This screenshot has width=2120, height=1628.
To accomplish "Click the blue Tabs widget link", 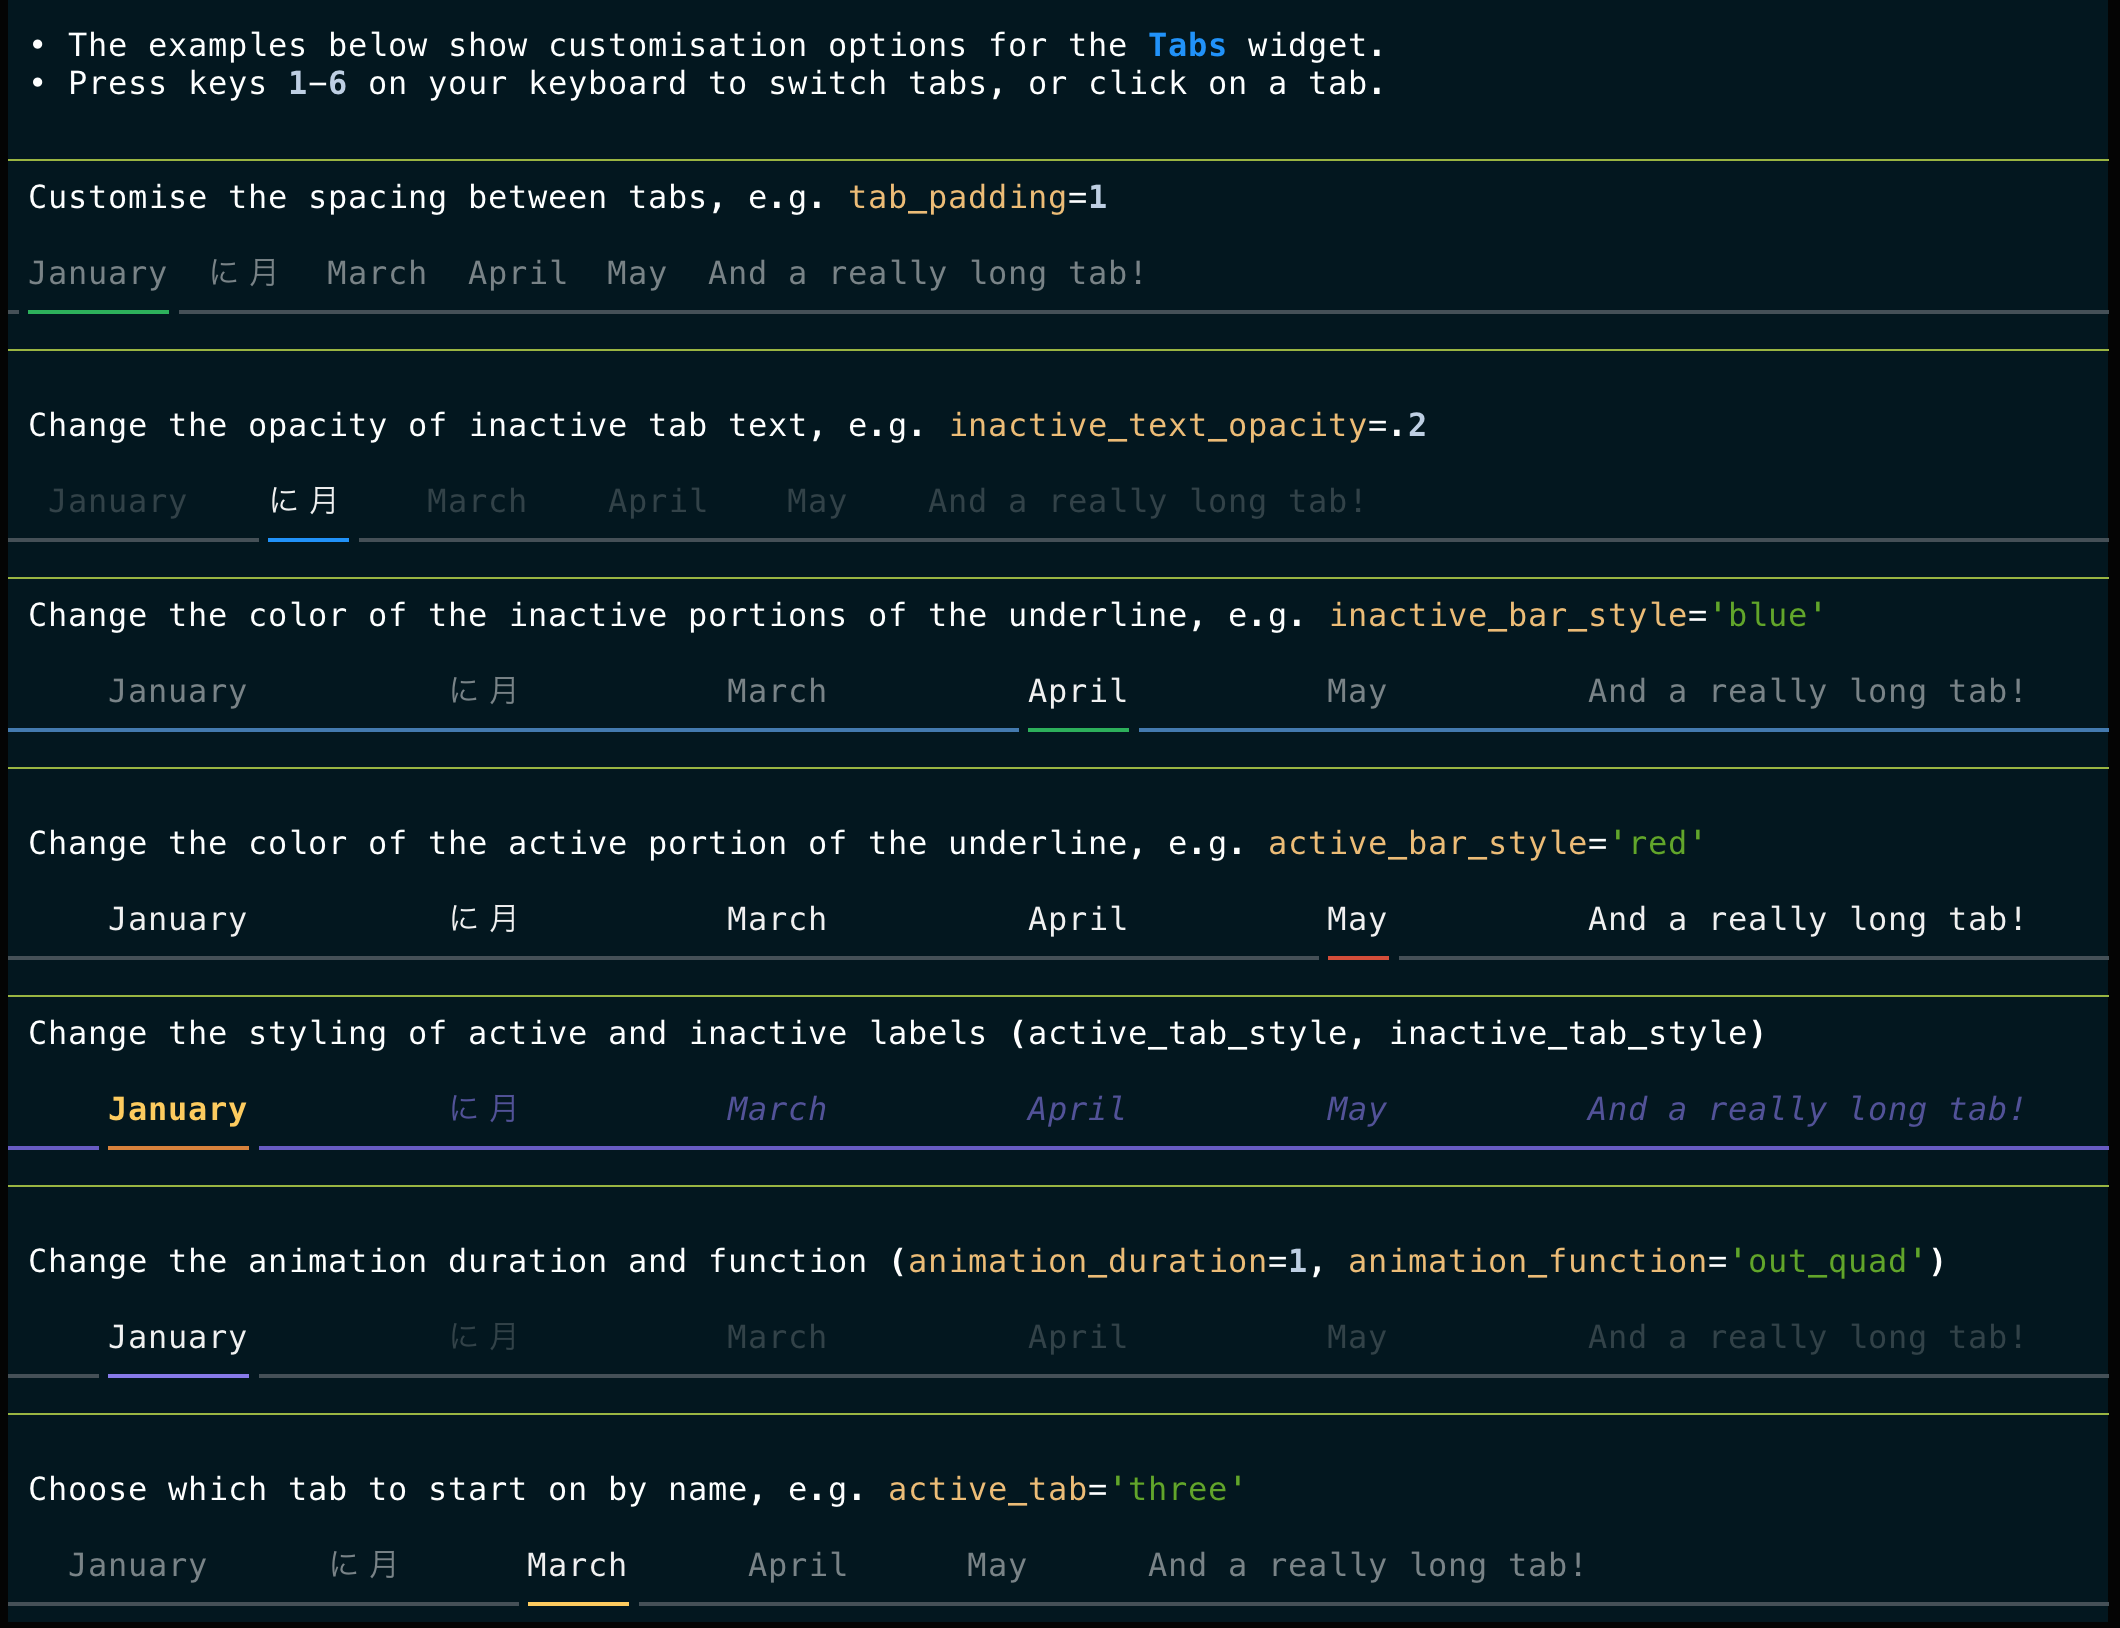I will [1186, 45].
